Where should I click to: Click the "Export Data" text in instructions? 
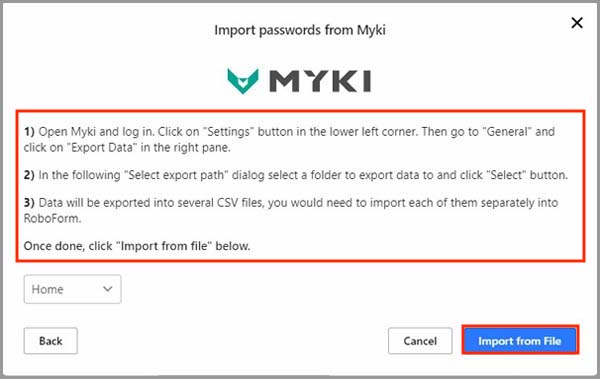point(103,147)
